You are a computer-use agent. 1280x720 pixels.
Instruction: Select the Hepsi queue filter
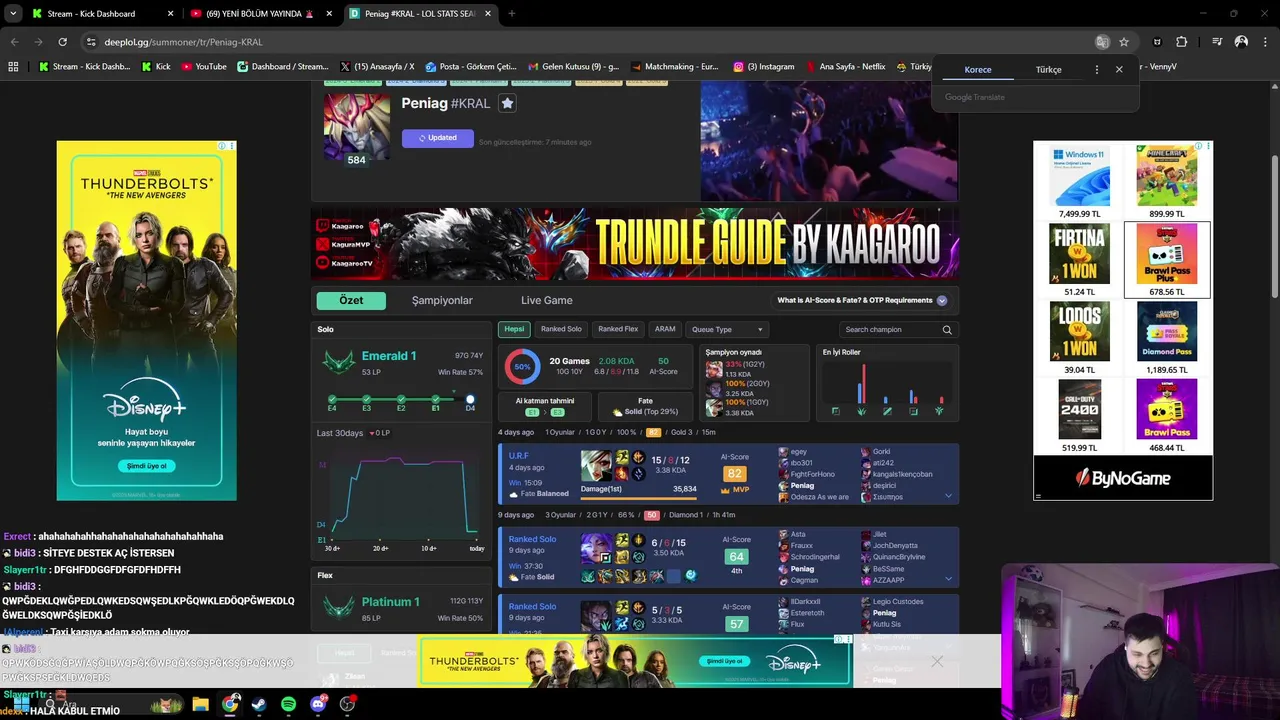click(x=514, y=329)
